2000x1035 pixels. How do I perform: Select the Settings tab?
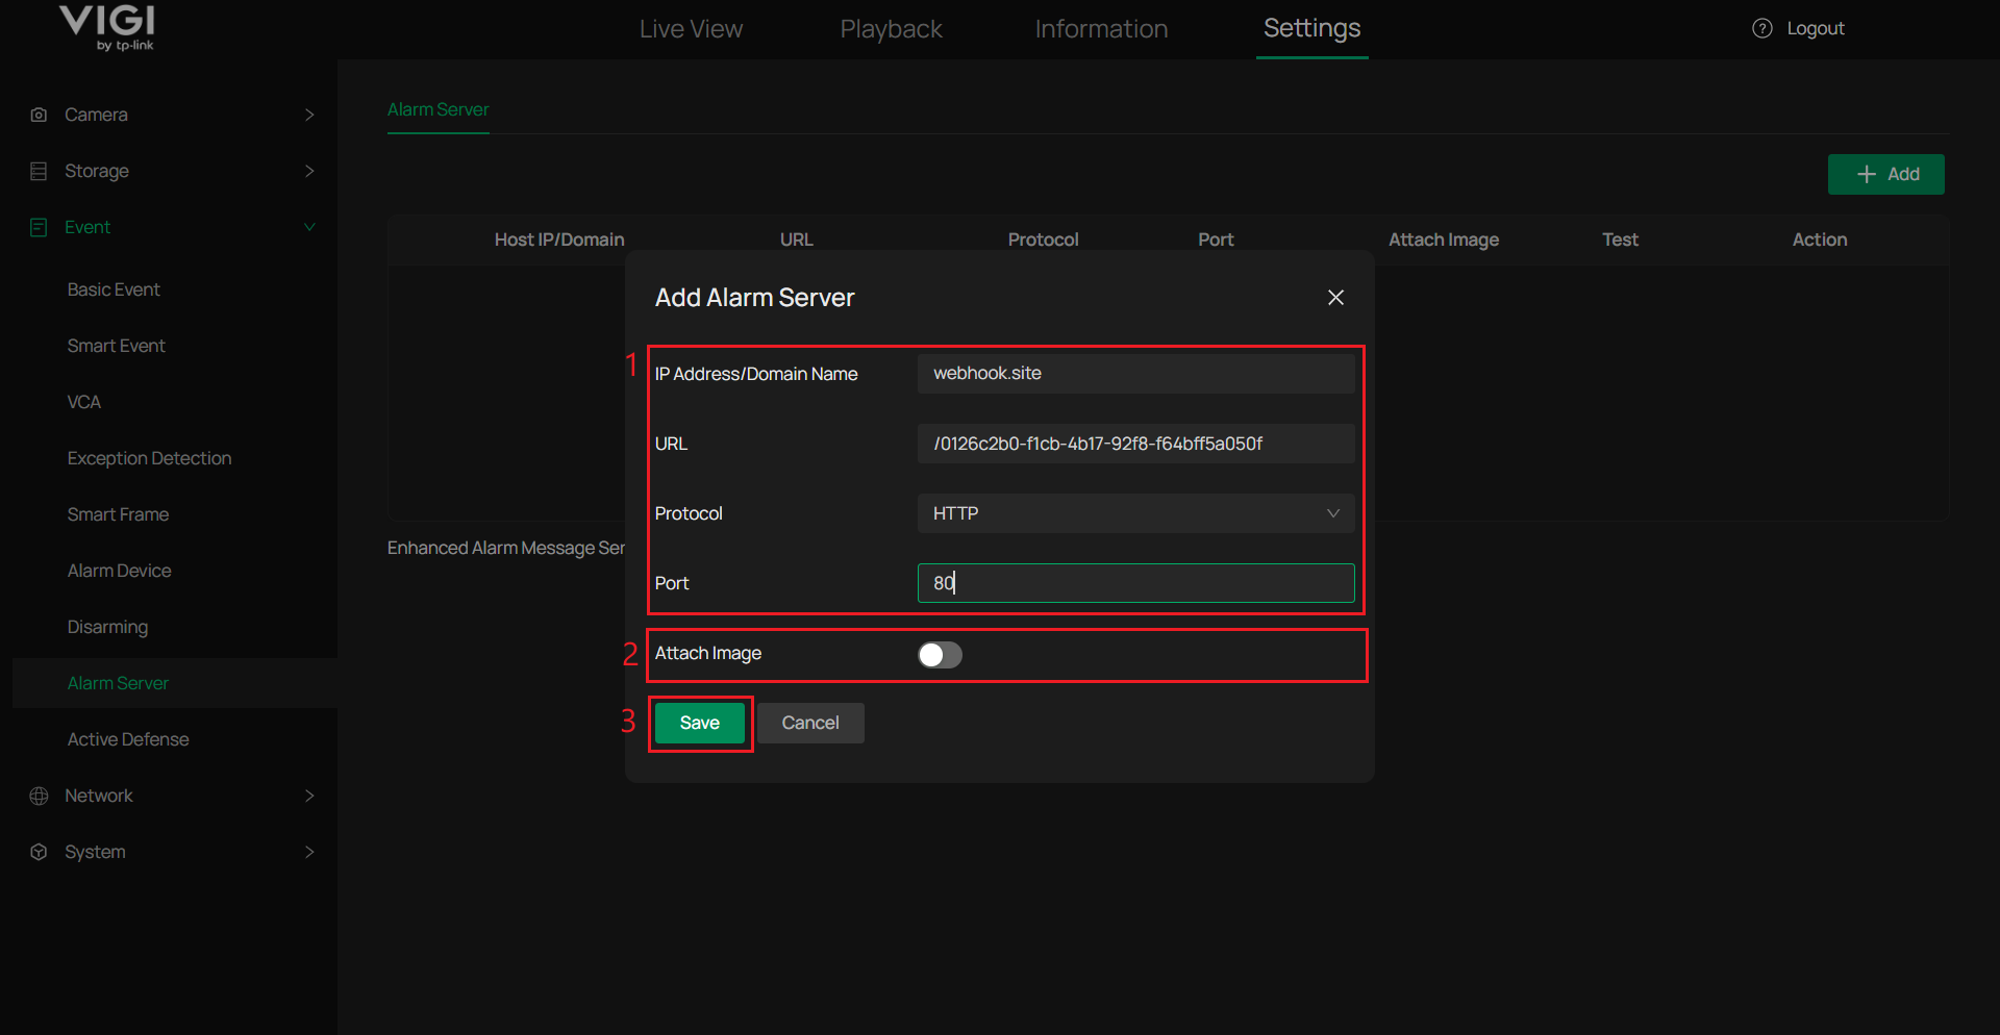click(1312, 28)
